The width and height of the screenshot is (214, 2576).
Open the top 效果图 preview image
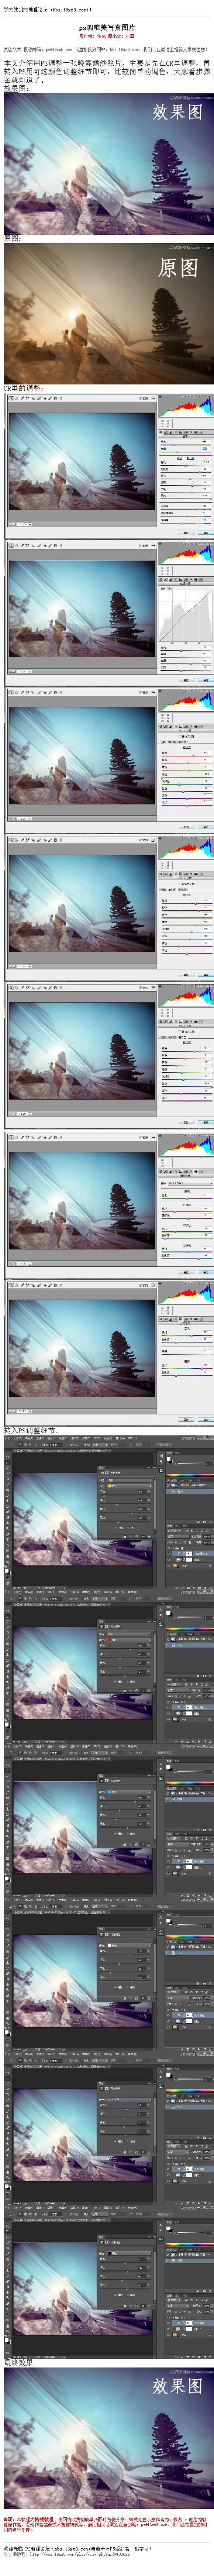click(x=108, y=164)
